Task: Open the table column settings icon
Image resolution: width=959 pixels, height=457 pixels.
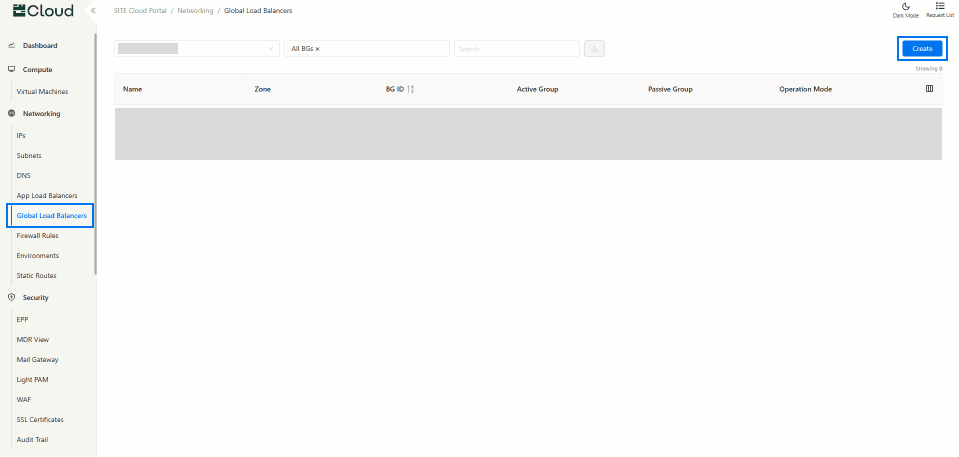Action: (929, 89)
